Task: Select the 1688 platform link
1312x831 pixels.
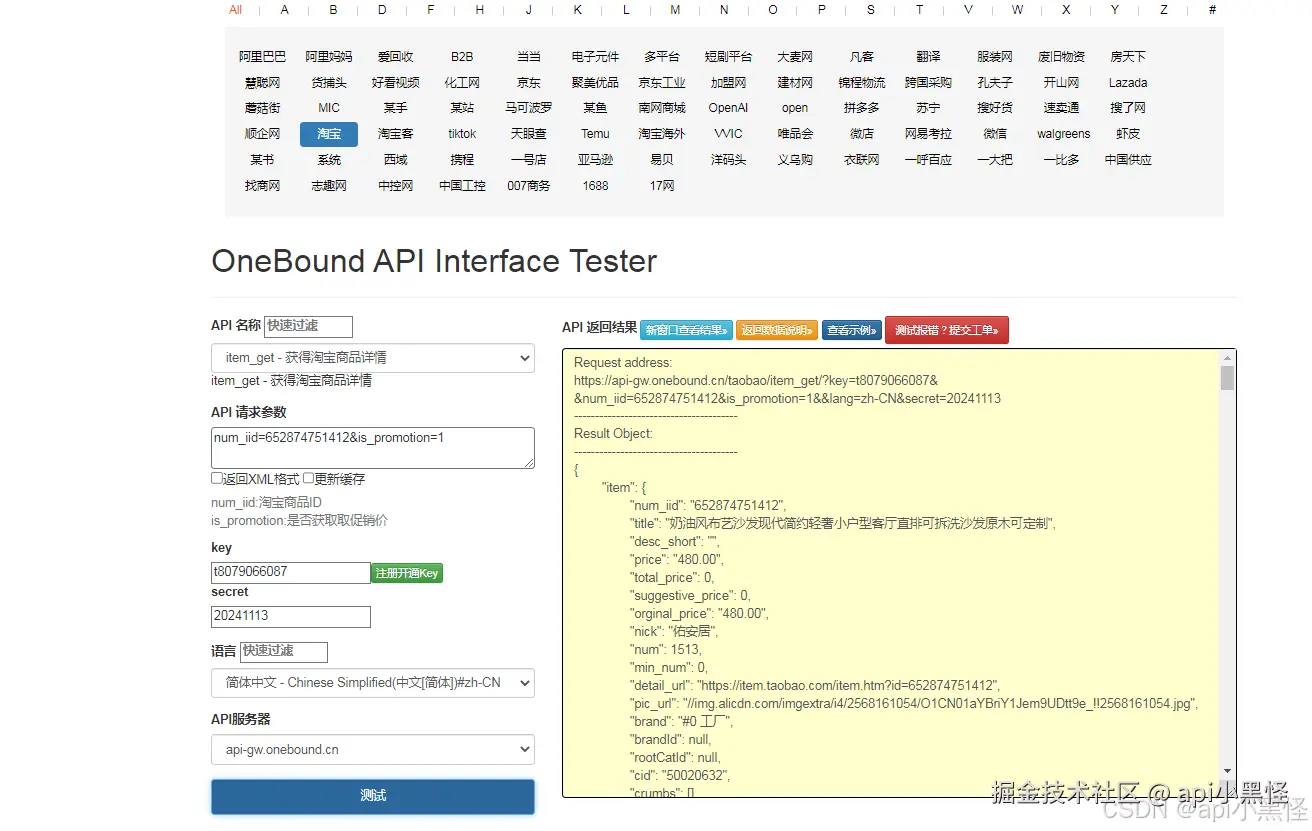Action: click(595, 186)
